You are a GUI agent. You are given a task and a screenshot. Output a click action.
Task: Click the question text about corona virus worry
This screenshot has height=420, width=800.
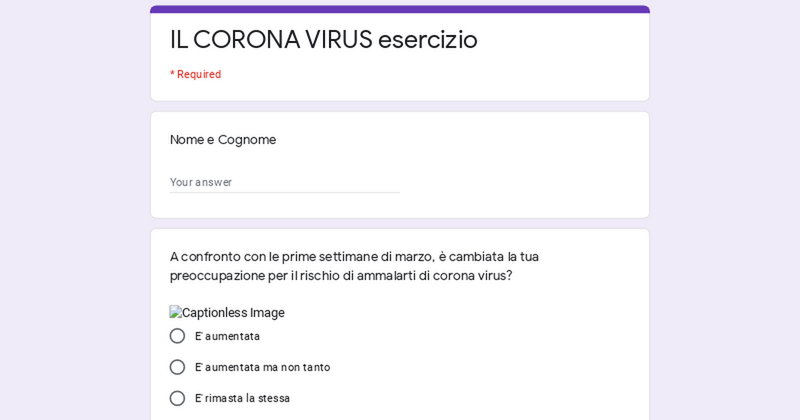click(x=354, y=257)
